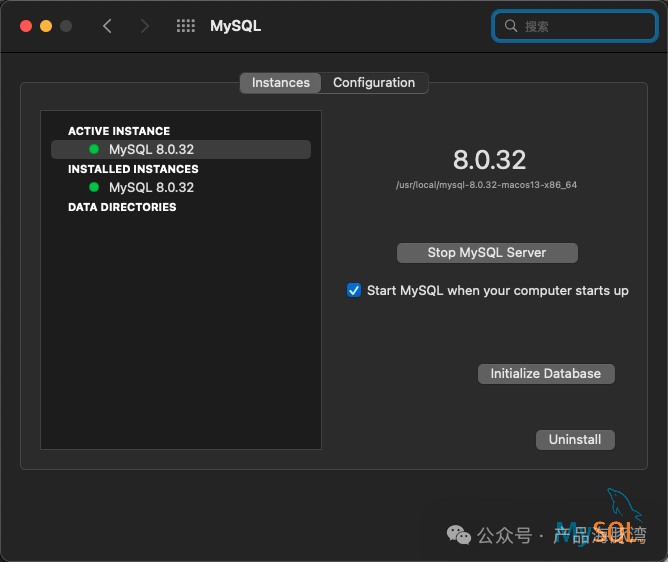668x562 pixels.
Task: Click the Stop MySQL Server button
Action: (x=487, y=253)
